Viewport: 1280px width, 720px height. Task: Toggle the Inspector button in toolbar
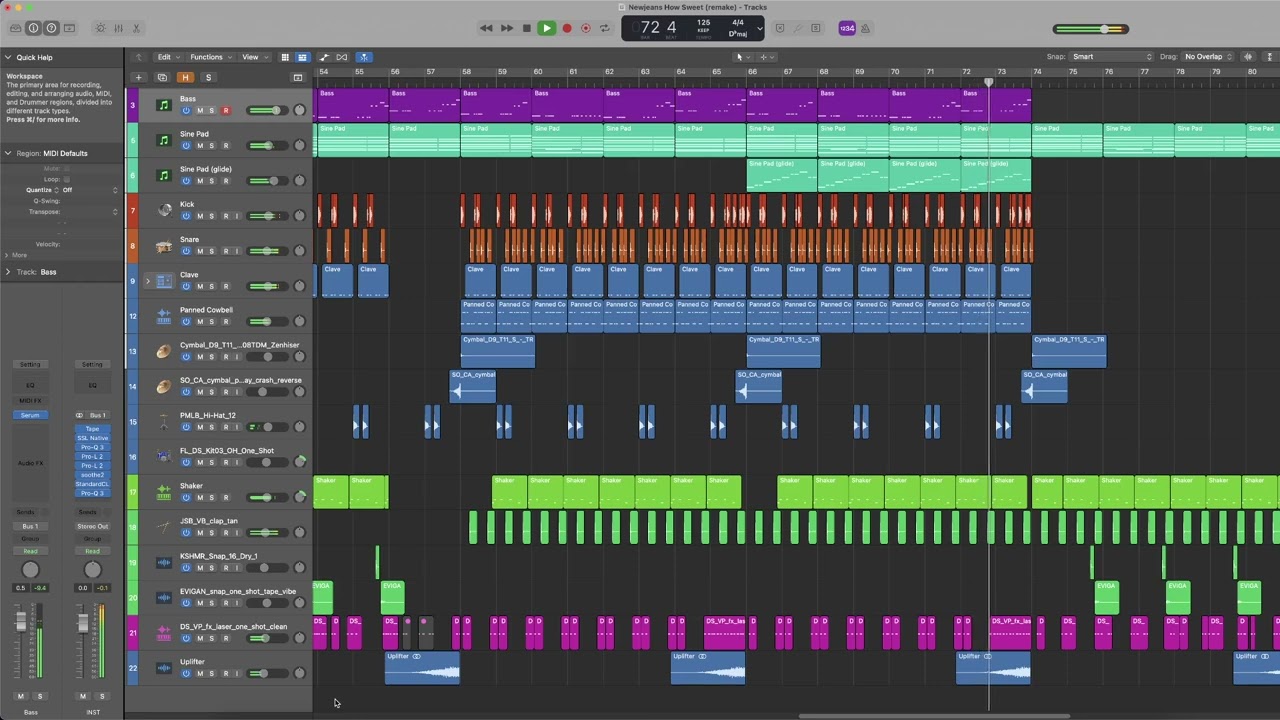pos(33,28)
